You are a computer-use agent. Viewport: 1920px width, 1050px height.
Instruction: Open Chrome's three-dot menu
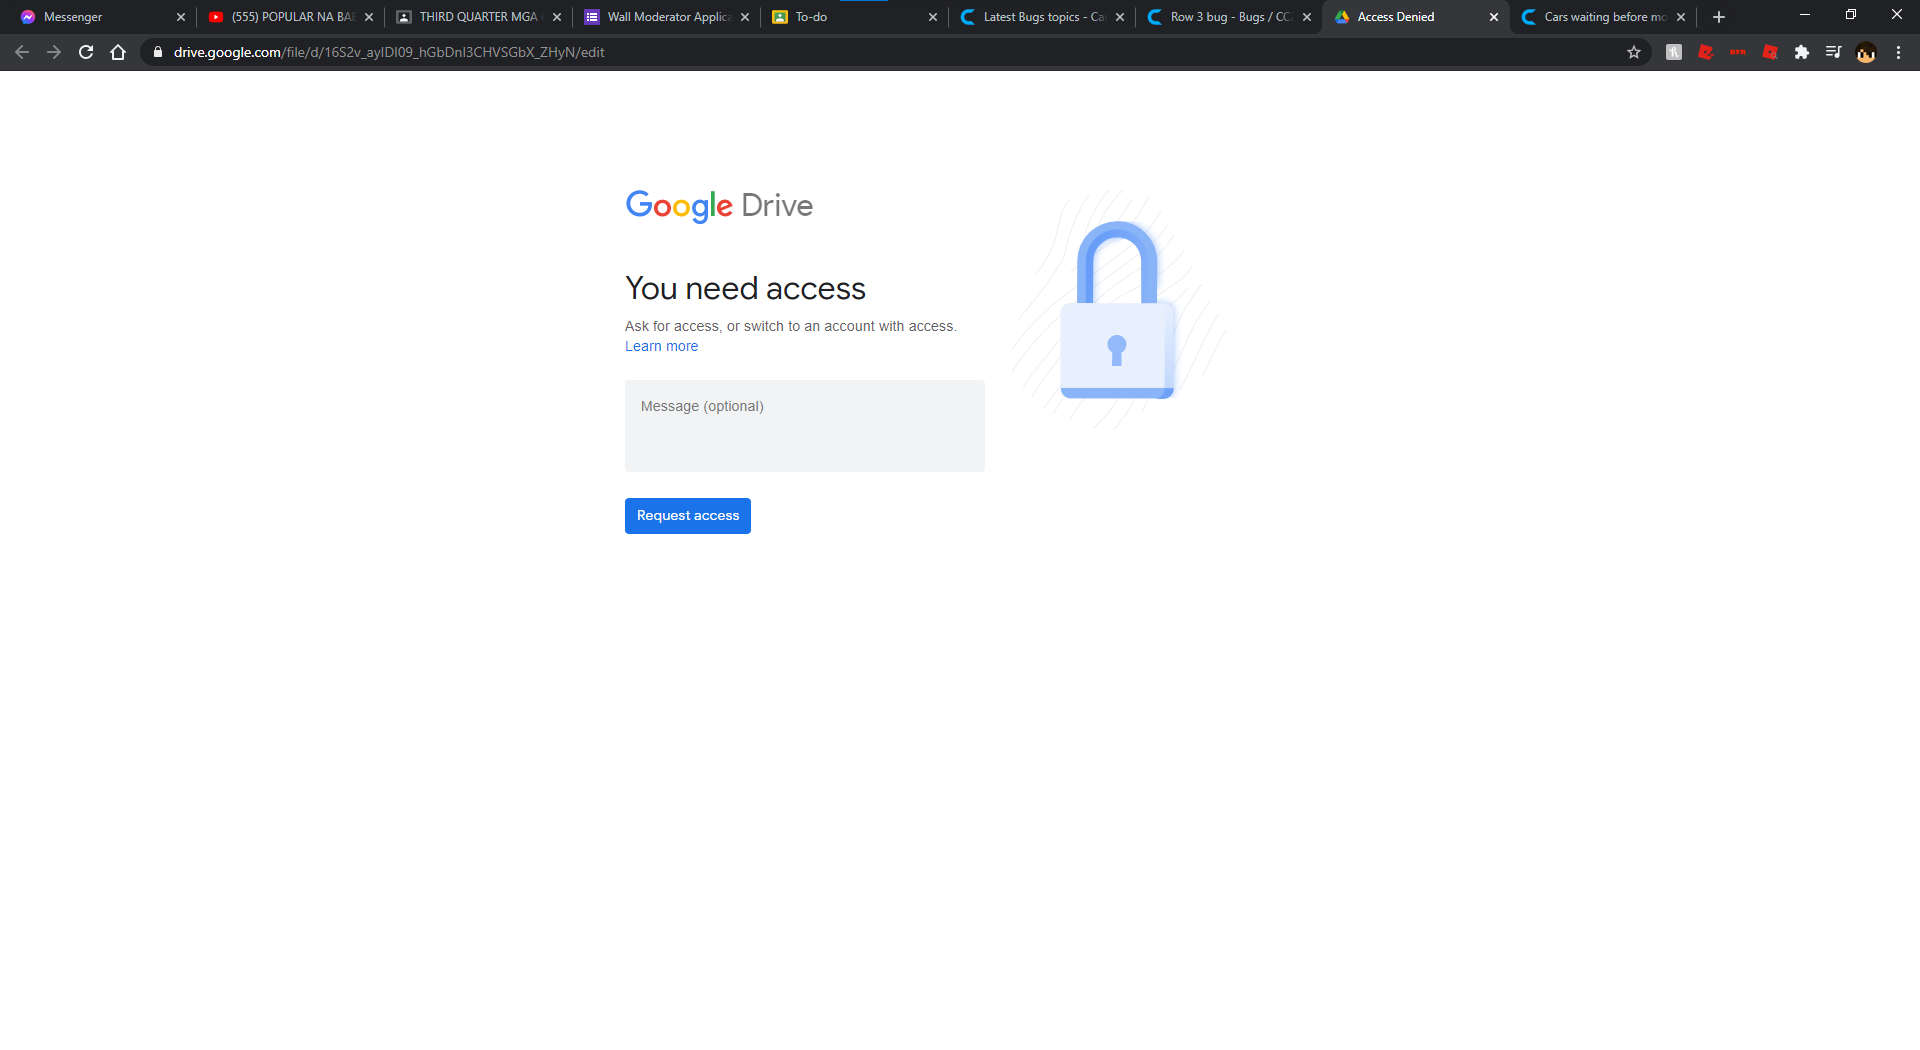point(1898,52)
